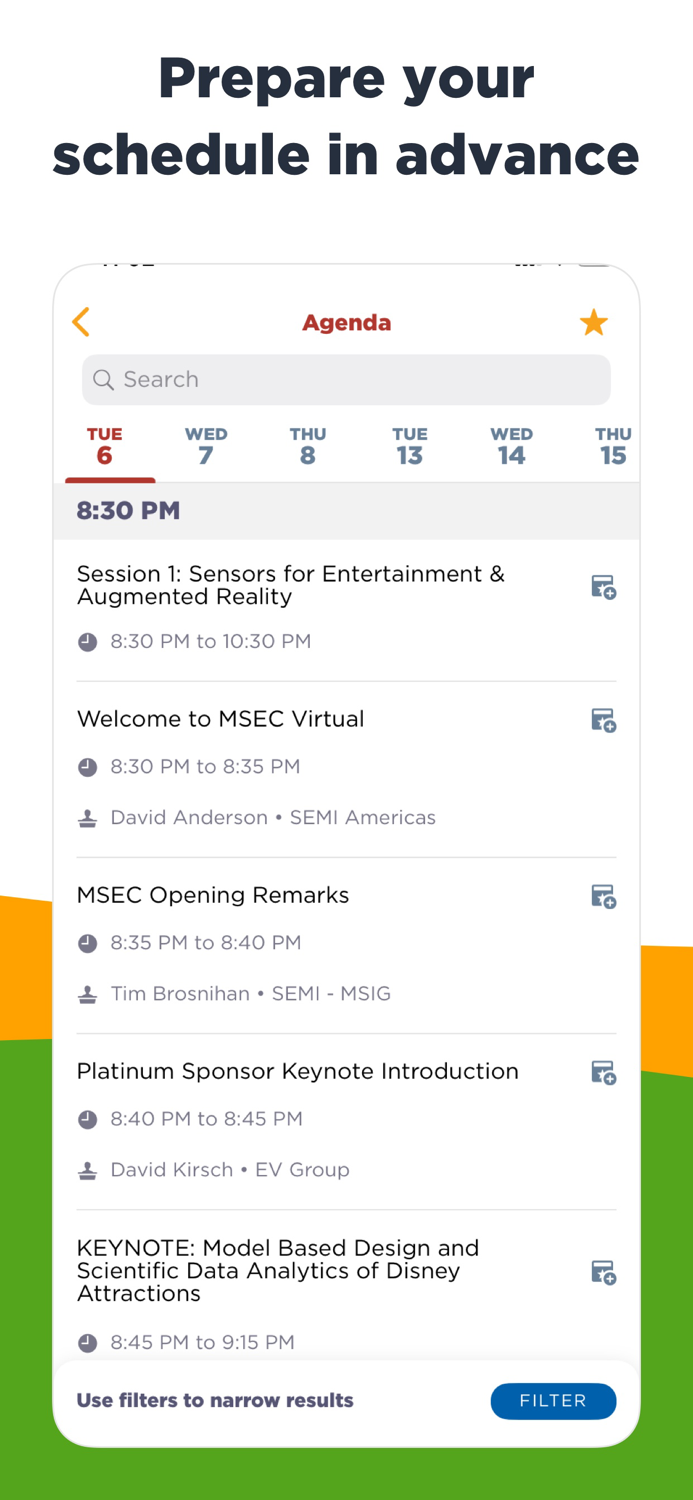Open favorites via the star icon

tap(593, 322)
